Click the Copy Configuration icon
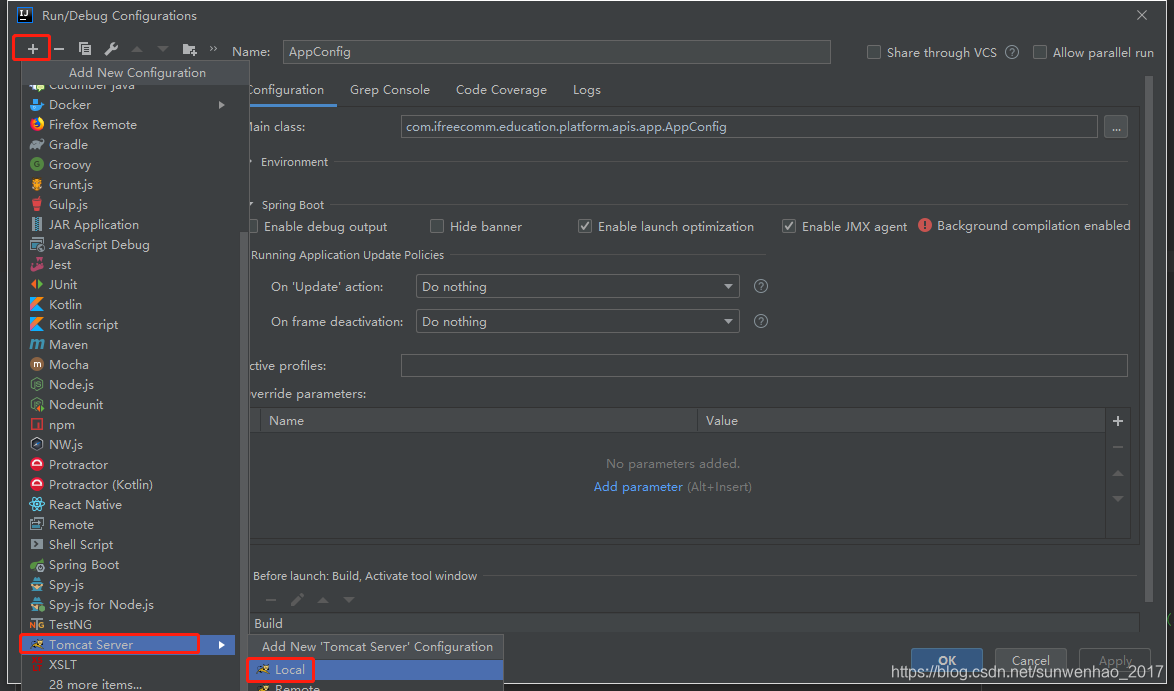Viewport: 1174px width, 691px height. click(x=85, y=49)
